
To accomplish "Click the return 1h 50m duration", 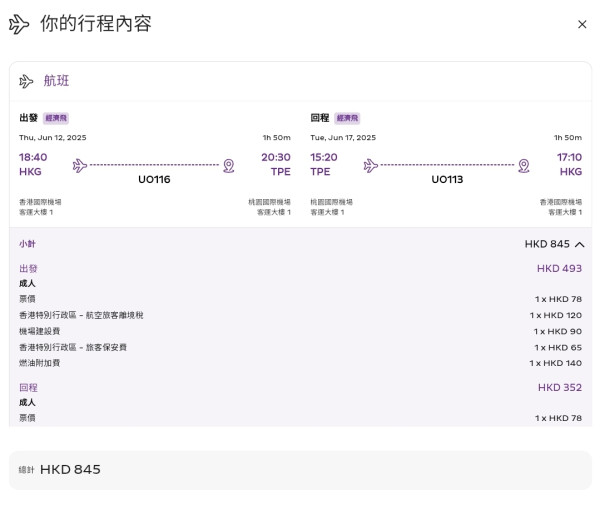I will pos(568,137).
